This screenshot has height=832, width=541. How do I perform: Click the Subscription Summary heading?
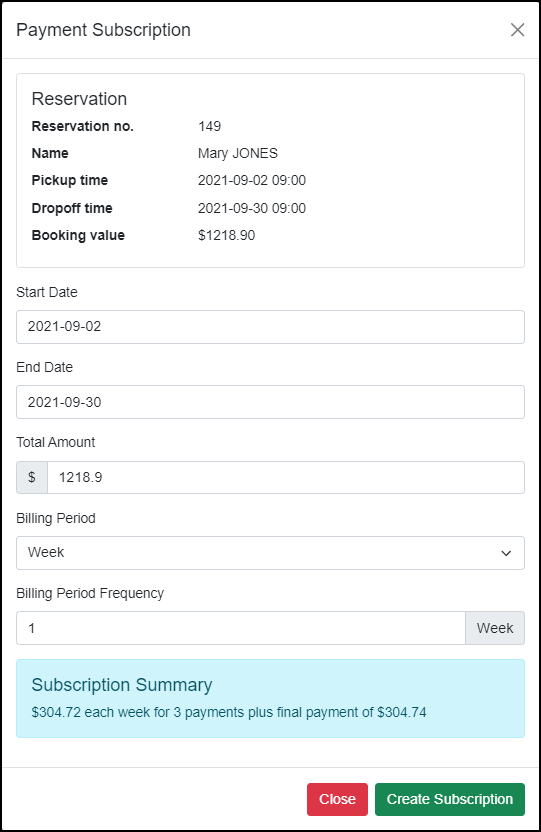coord(122,685)
